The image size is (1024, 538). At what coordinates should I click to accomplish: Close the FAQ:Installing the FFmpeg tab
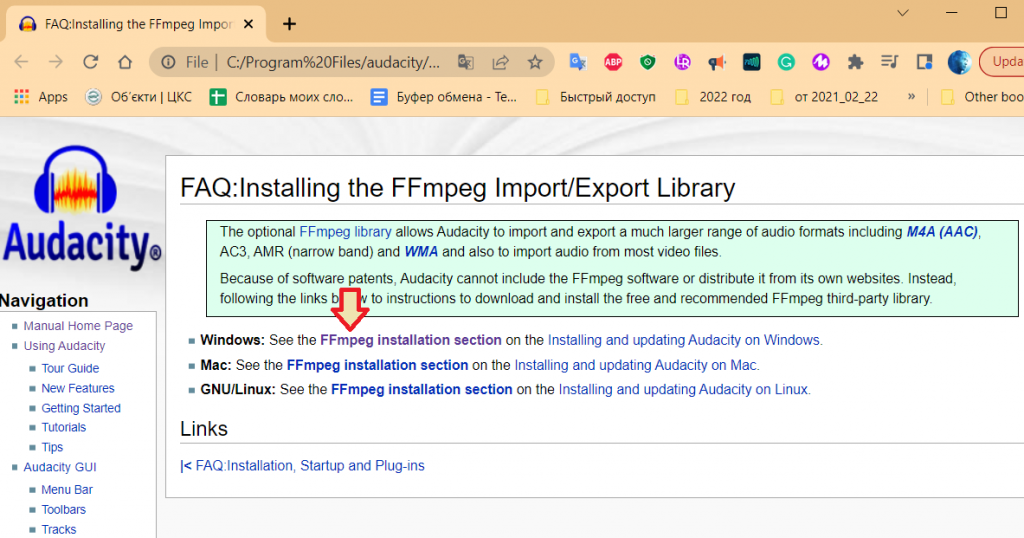click(248, 24)
